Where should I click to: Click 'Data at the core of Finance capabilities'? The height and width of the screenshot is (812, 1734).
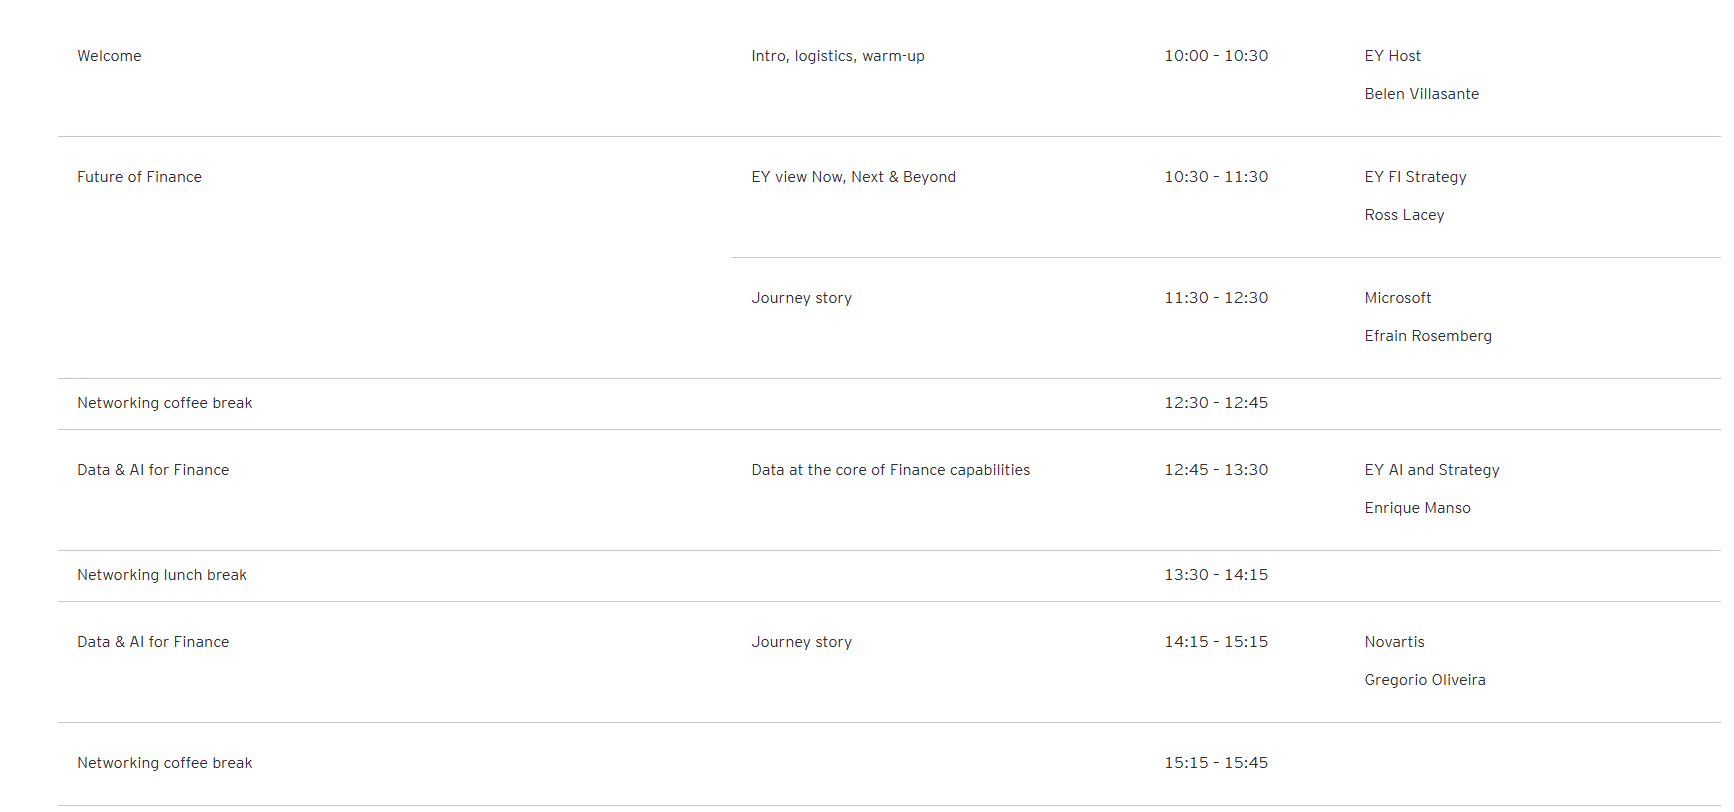coord(890,470)
